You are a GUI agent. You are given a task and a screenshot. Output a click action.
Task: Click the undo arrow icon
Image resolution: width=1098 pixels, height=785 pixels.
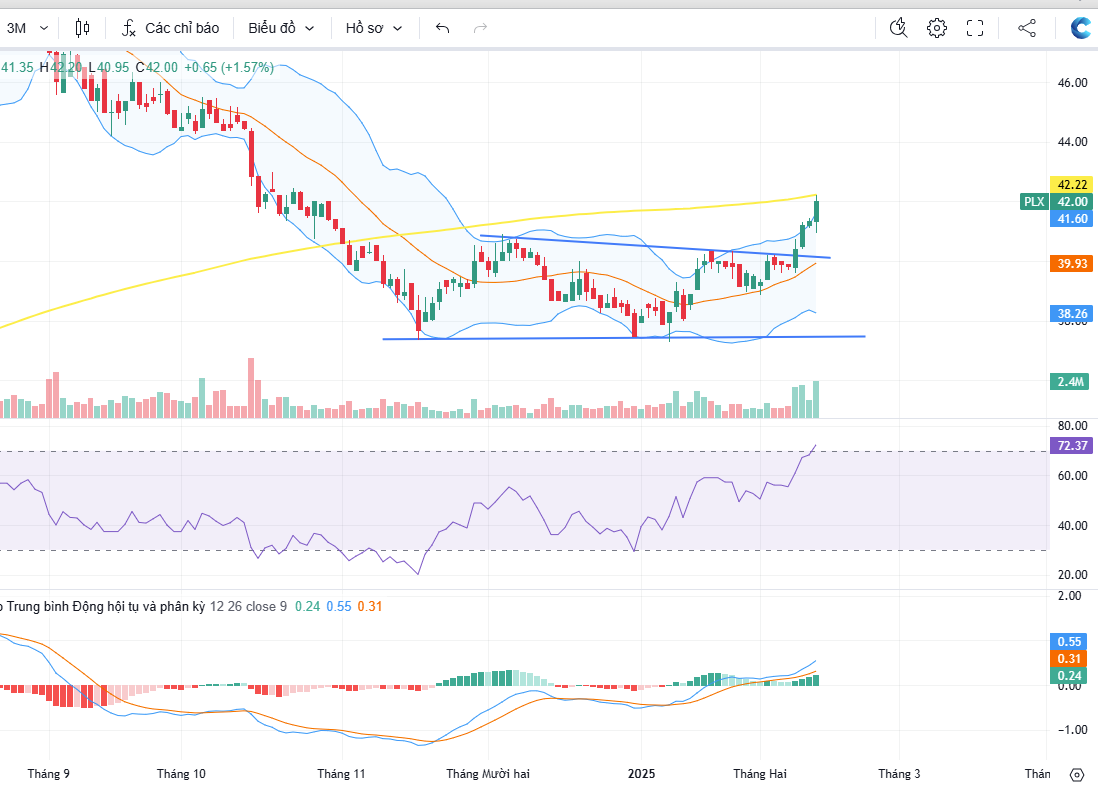click(443, 28)
